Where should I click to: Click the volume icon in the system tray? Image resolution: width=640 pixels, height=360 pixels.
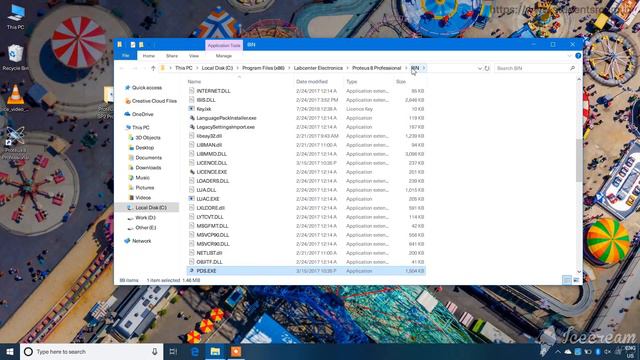pos(607,351)
